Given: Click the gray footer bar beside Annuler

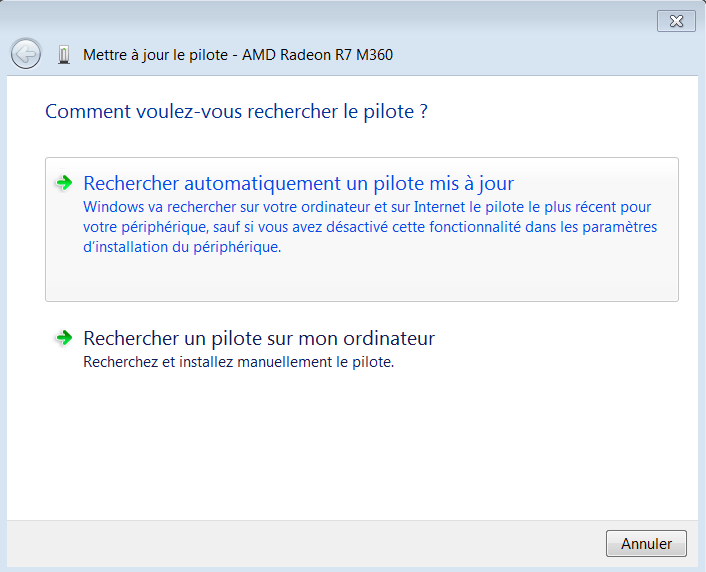Looking at the screenshot, I should tap(306, 544).
